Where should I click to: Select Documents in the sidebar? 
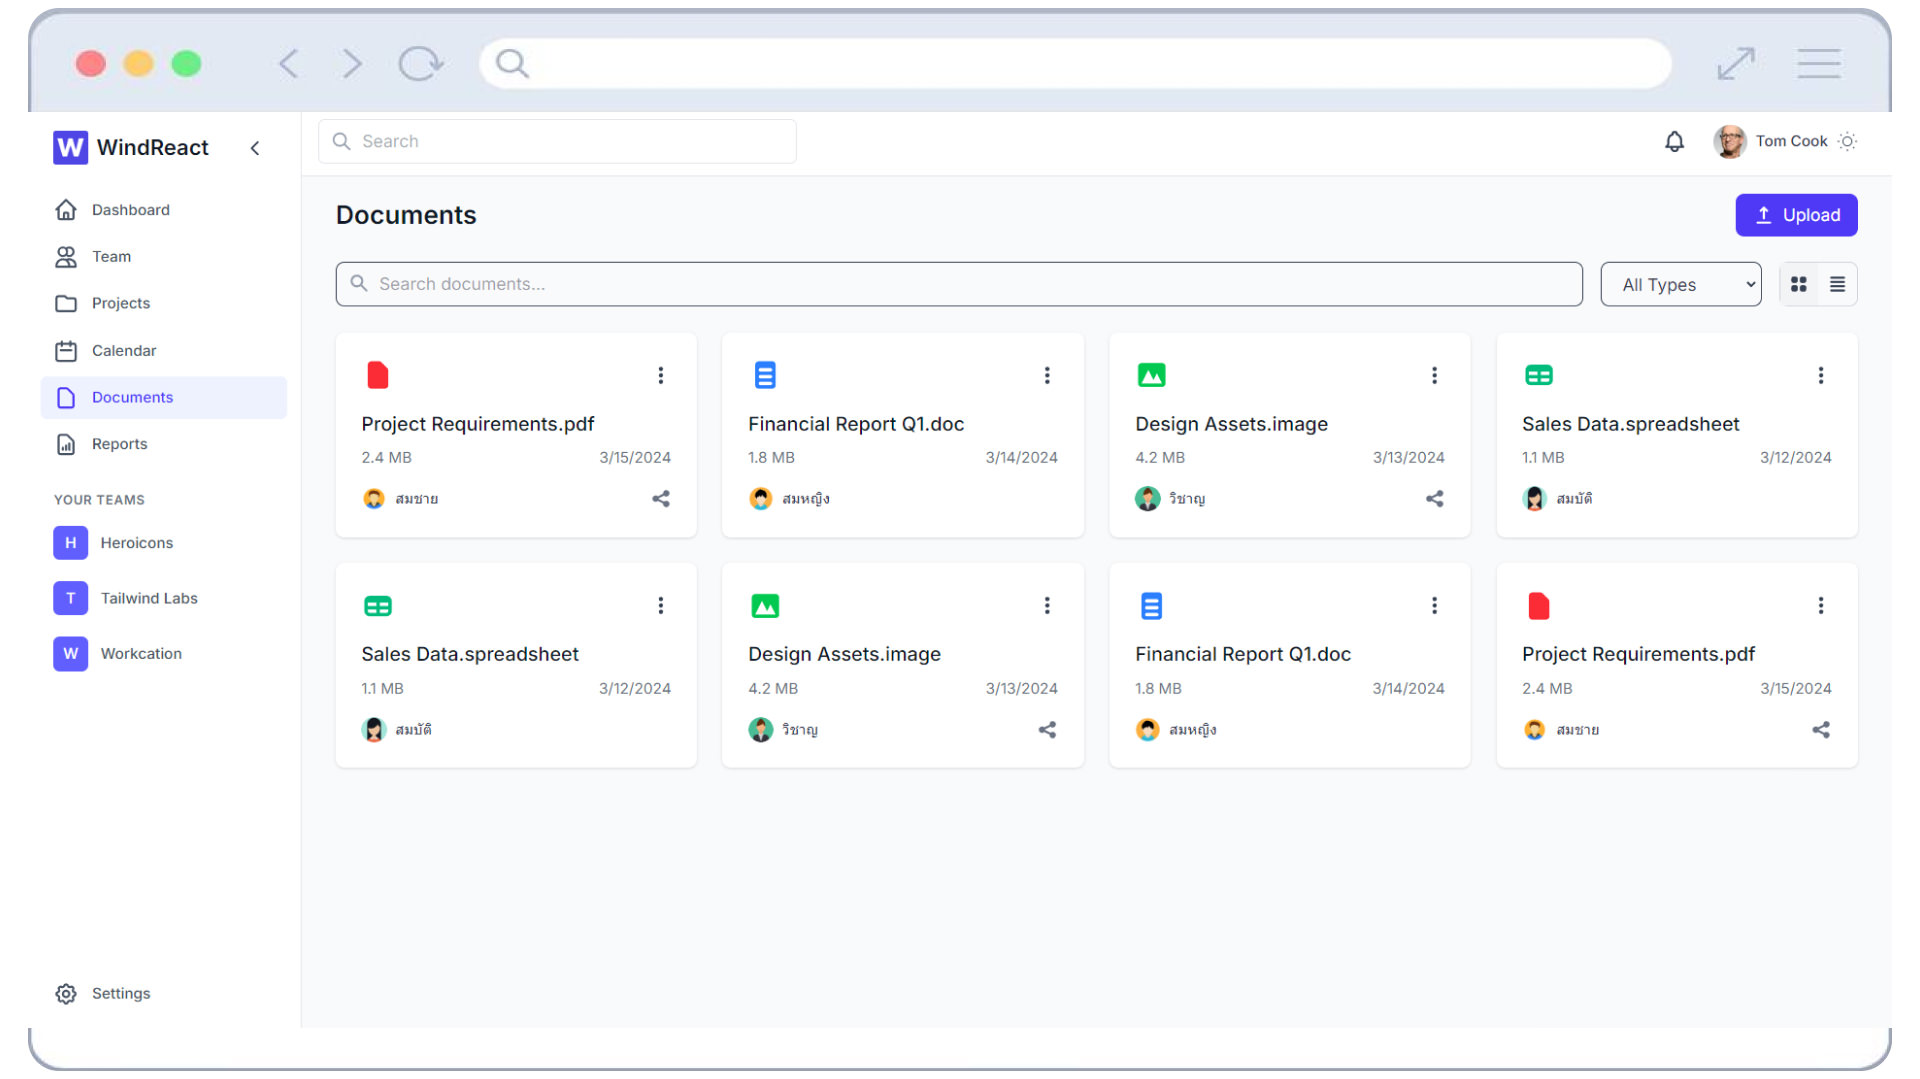click(x=164, y=397)
